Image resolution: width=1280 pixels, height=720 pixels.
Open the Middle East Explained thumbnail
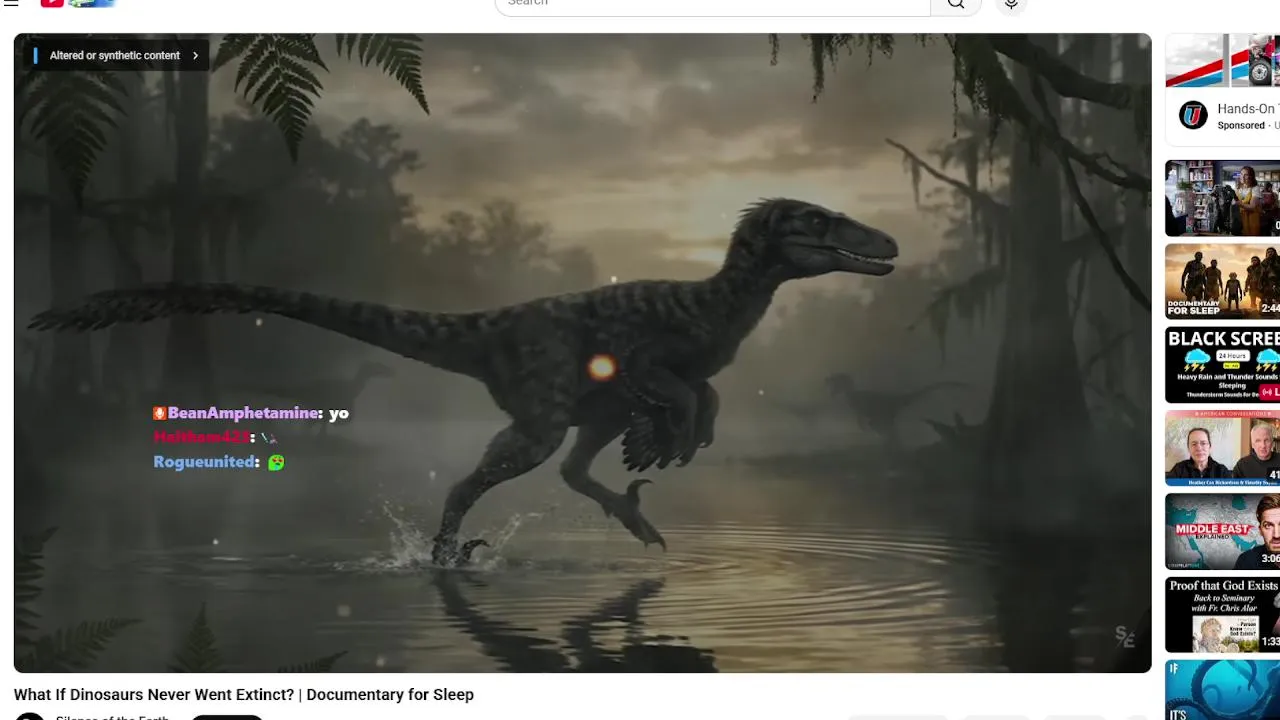click(x=1222, y=531)
